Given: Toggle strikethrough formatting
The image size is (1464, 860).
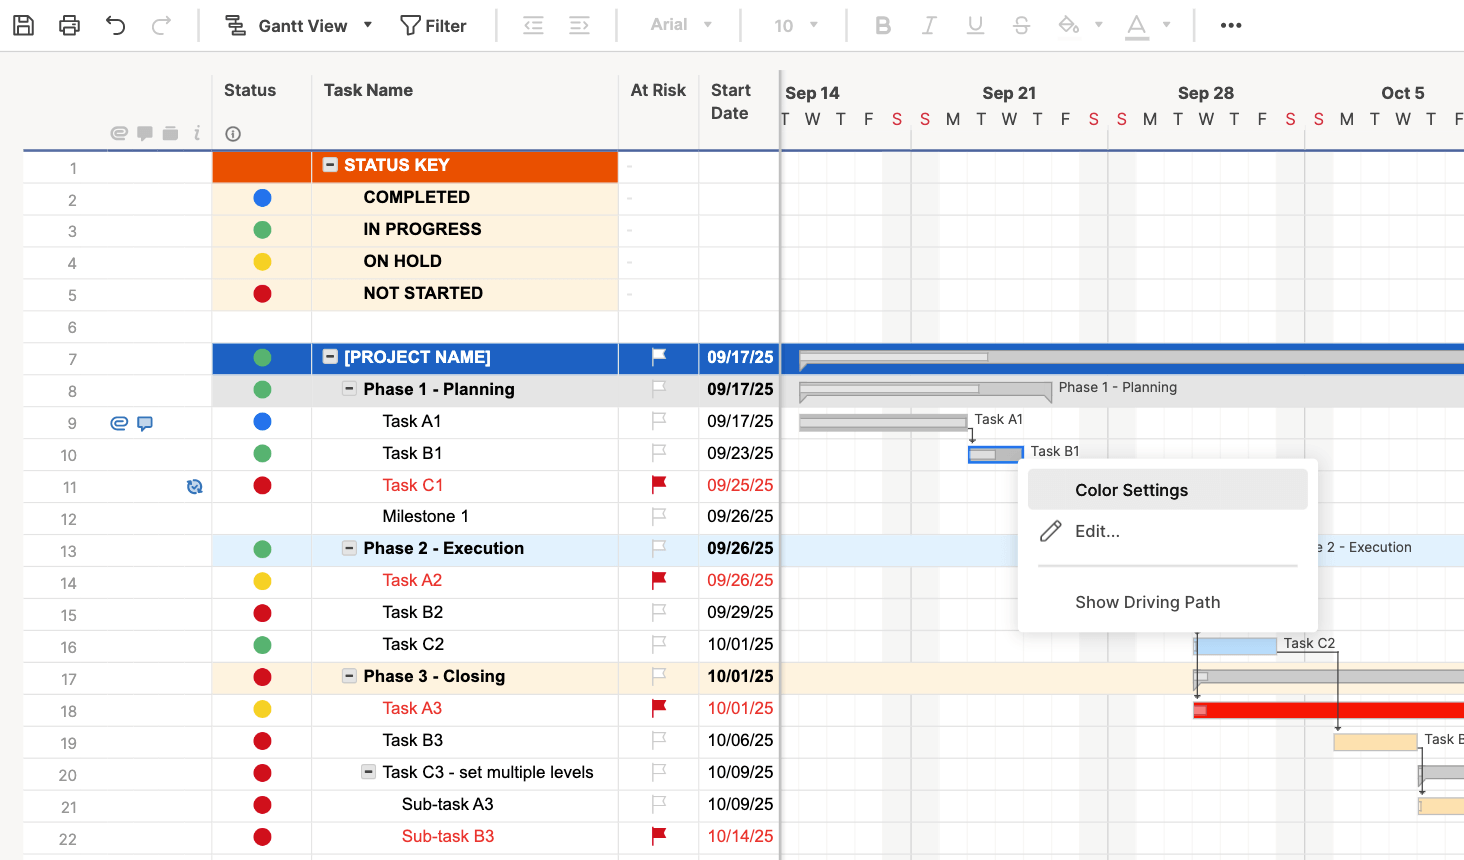Looking at the screenshot, I should (1021, 26).
